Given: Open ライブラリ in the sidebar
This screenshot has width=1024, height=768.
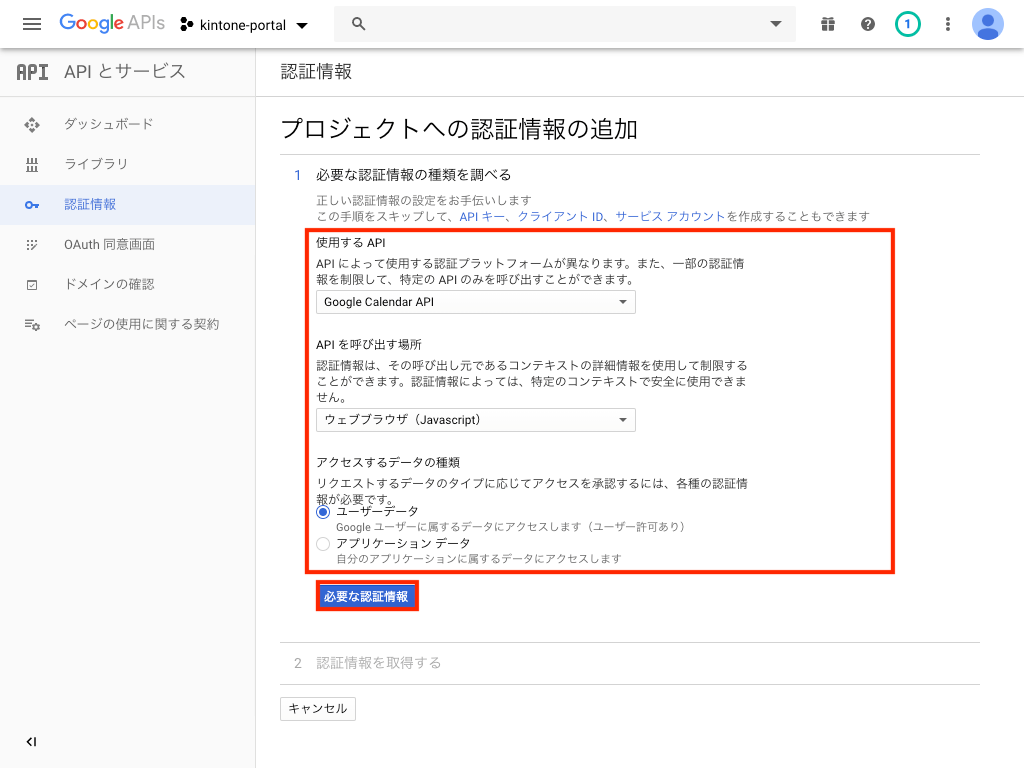Looking at the screenshot, I should point(96,164).
